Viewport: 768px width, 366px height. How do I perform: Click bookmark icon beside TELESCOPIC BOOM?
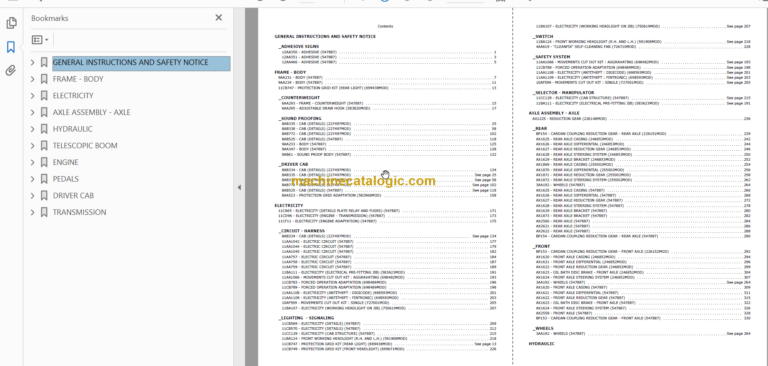(44, 146)
